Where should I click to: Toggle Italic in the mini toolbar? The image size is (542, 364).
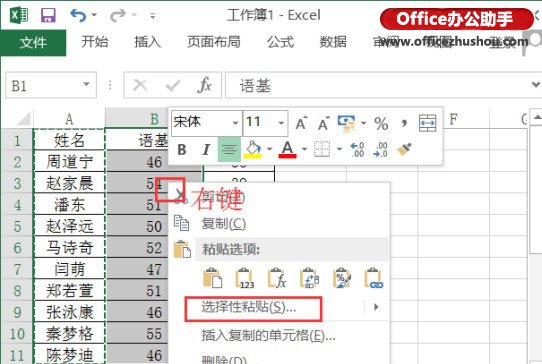point(206,150)
